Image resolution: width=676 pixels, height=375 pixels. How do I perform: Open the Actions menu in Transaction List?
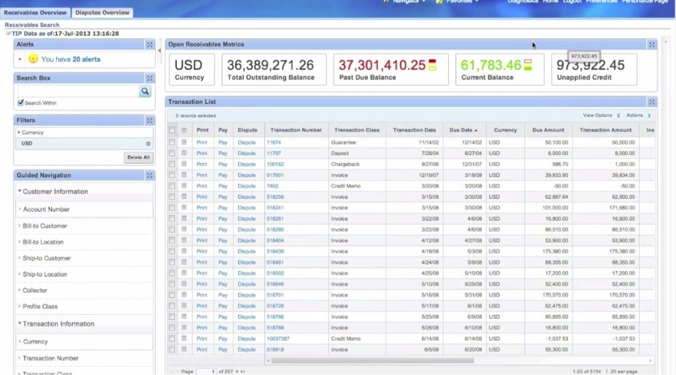638,116
